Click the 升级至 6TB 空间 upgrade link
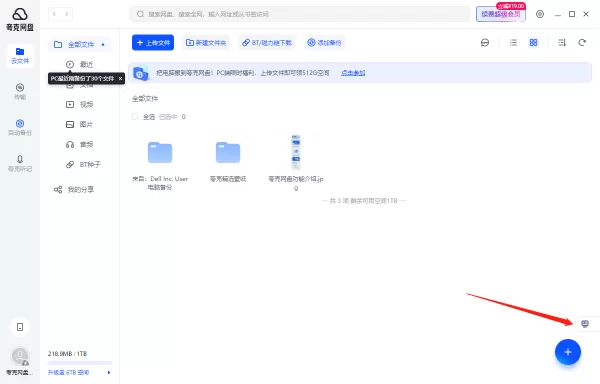Screen dimensions: 600x384 click(68, 373)
